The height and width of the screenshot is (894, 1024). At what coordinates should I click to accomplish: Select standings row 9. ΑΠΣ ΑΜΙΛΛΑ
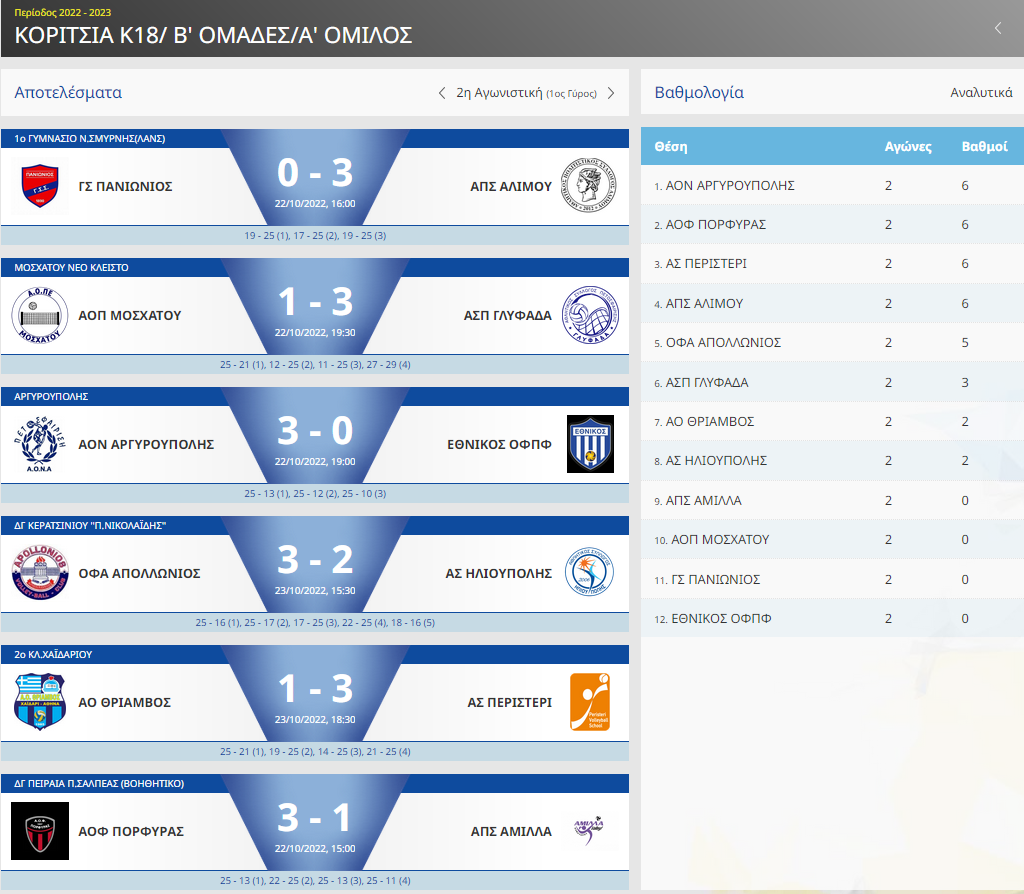833,501
